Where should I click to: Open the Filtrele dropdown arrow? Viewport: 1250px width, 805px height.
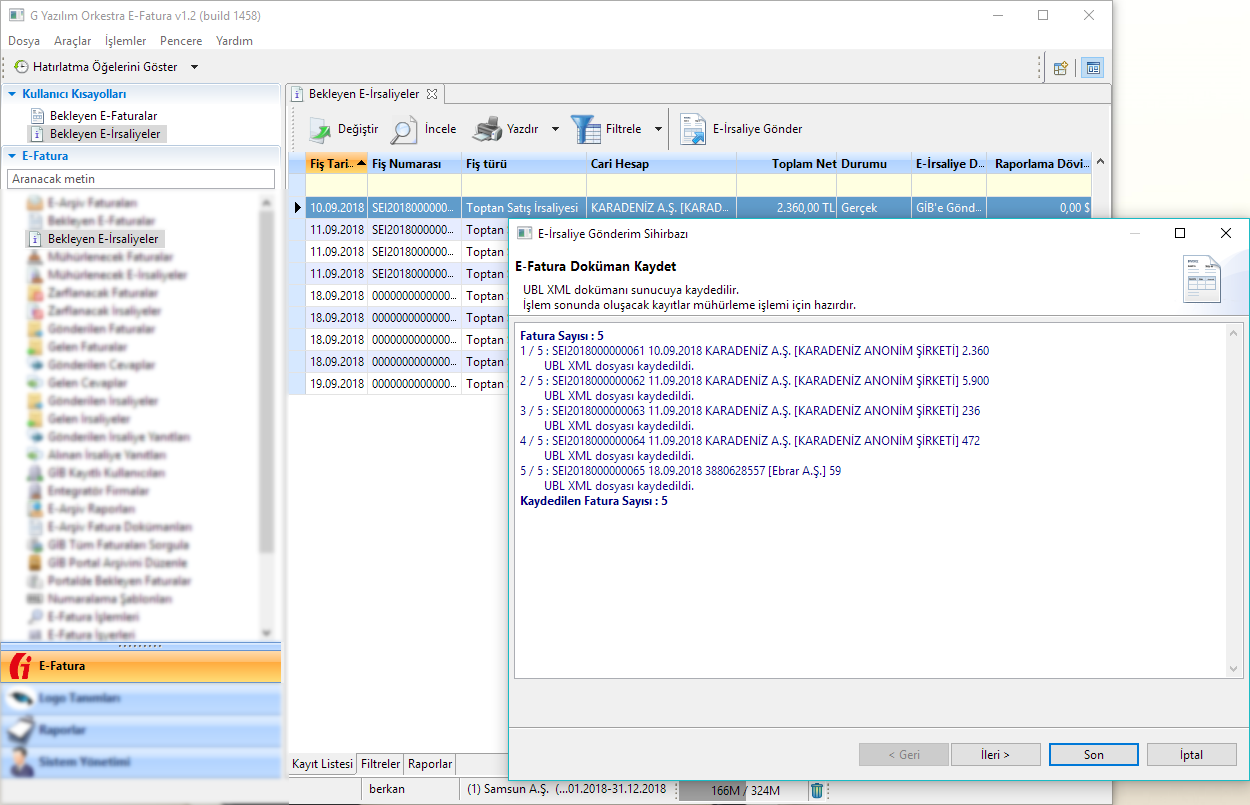click(x=658, y=129)
